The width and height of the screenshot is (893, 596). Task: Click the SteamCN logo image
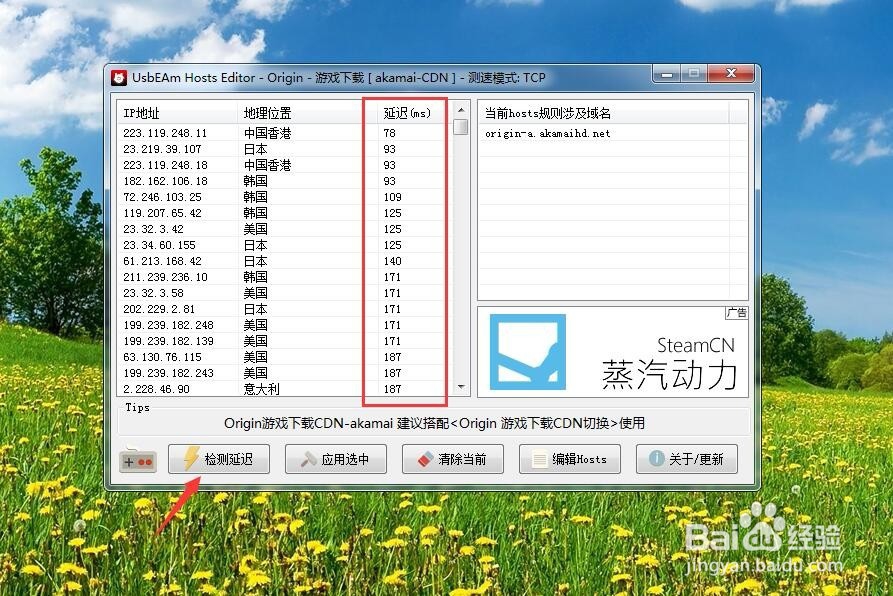tap(528, 352)
